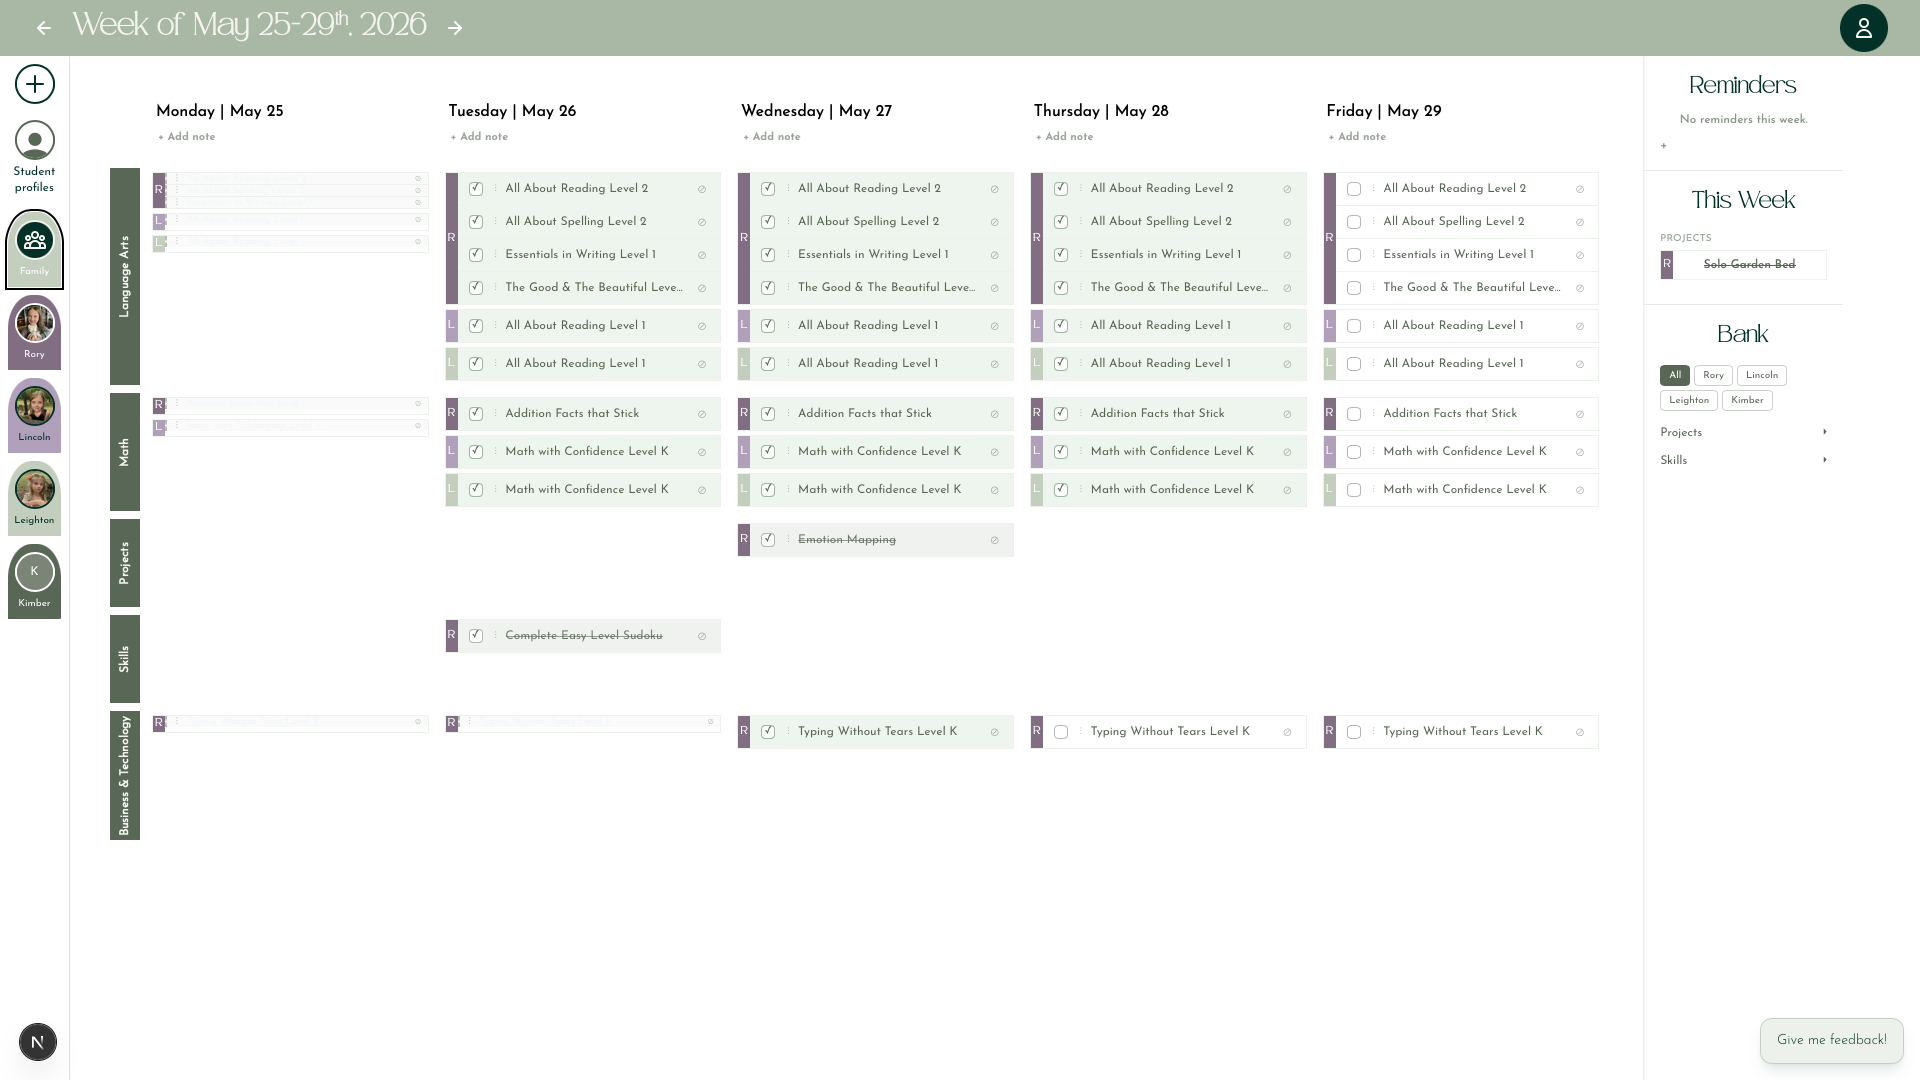Click the add new item plus button

point(35,84)
